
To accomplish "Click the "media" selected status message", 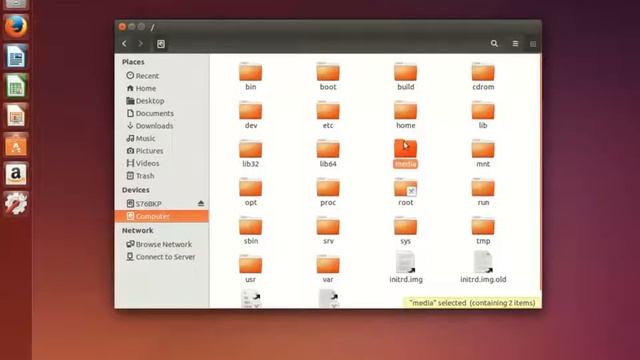I will point(472,303).
